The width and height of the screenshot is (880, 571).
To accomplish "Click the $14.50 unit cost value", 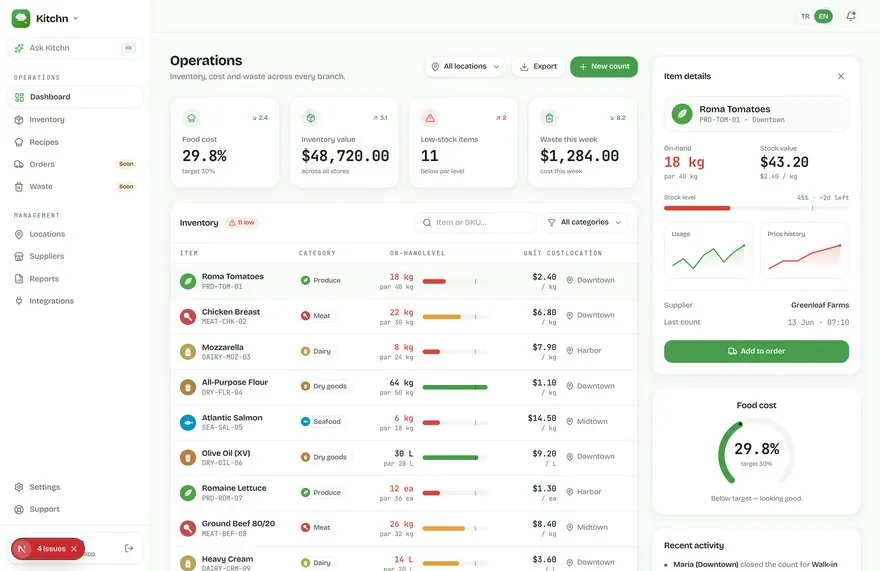I will click(542, 418).
